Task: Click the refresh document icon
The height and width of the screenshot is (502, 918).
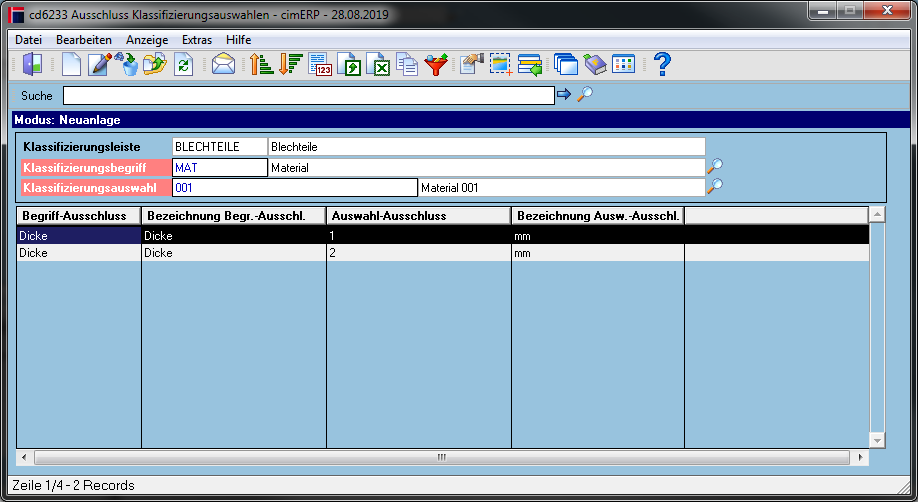Action: [x=183, y=64]
